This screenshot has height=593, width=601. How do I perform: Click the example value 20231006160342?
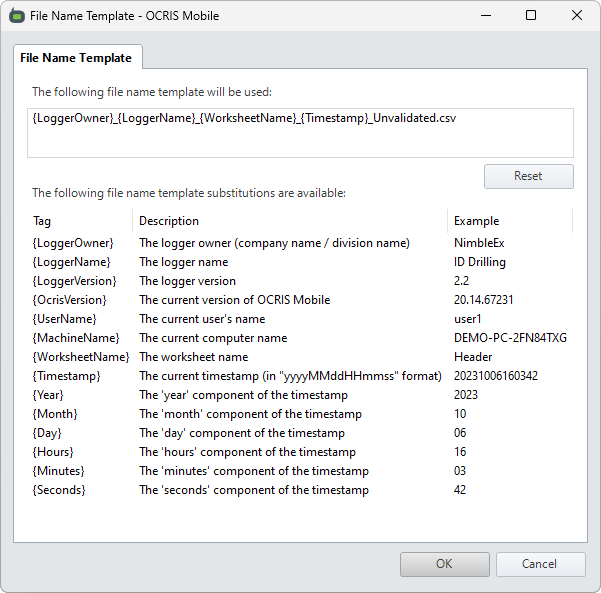click(496, 376)
